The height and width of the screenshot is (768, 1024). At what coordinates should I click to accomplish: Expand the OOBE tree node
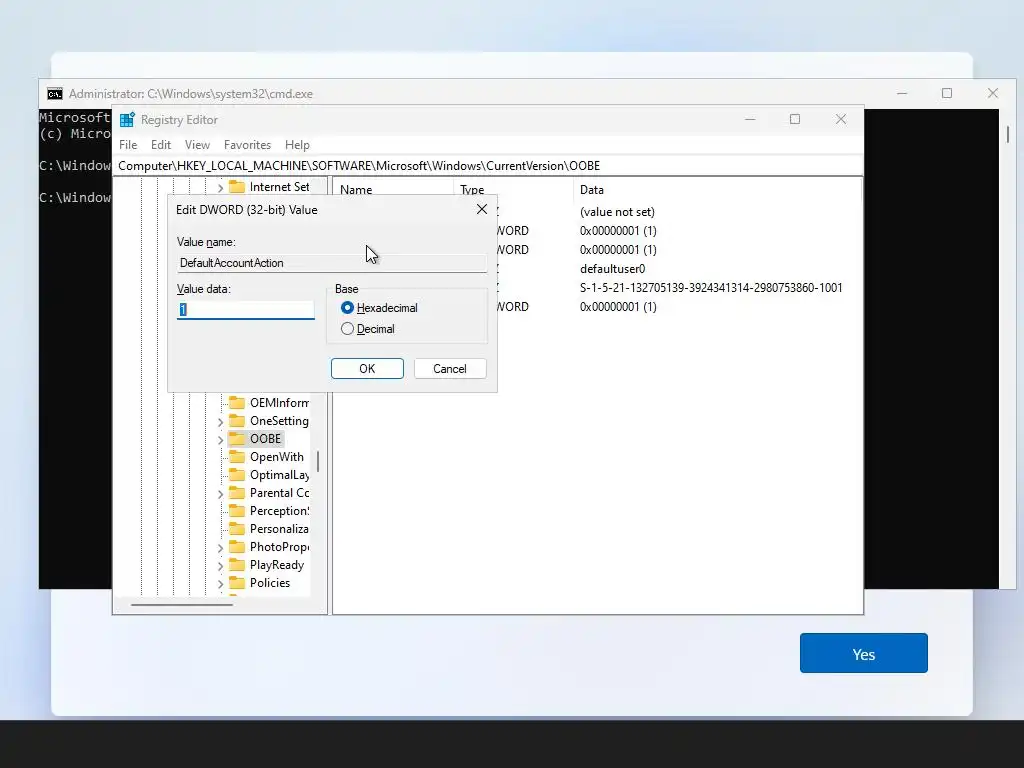point(220,440)
